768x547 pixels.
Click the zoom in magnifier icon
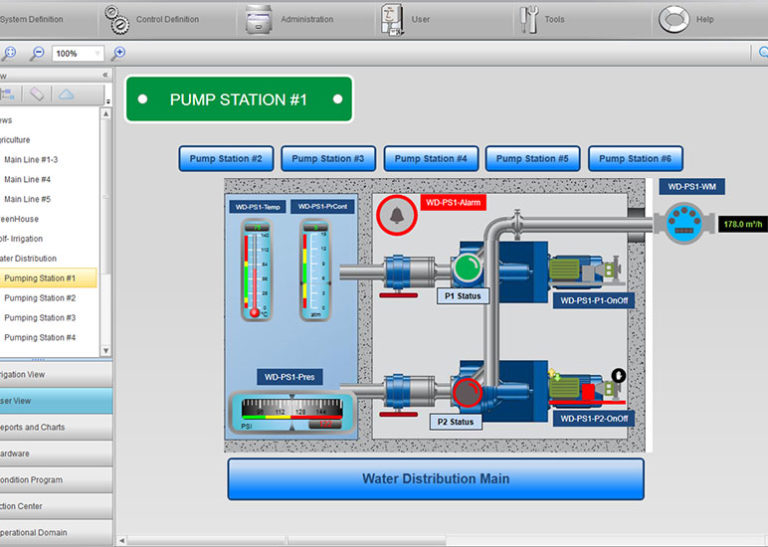point(118,53)
